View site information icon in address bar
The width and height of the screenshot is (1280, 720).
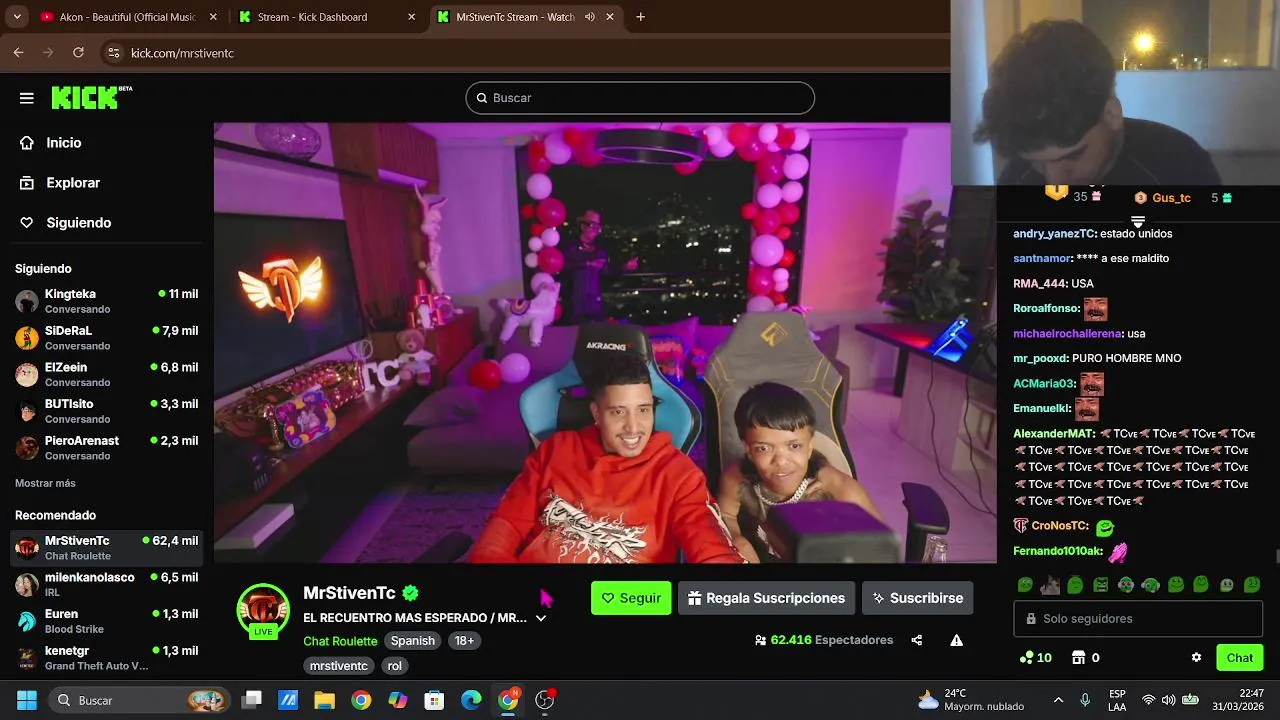114,53
